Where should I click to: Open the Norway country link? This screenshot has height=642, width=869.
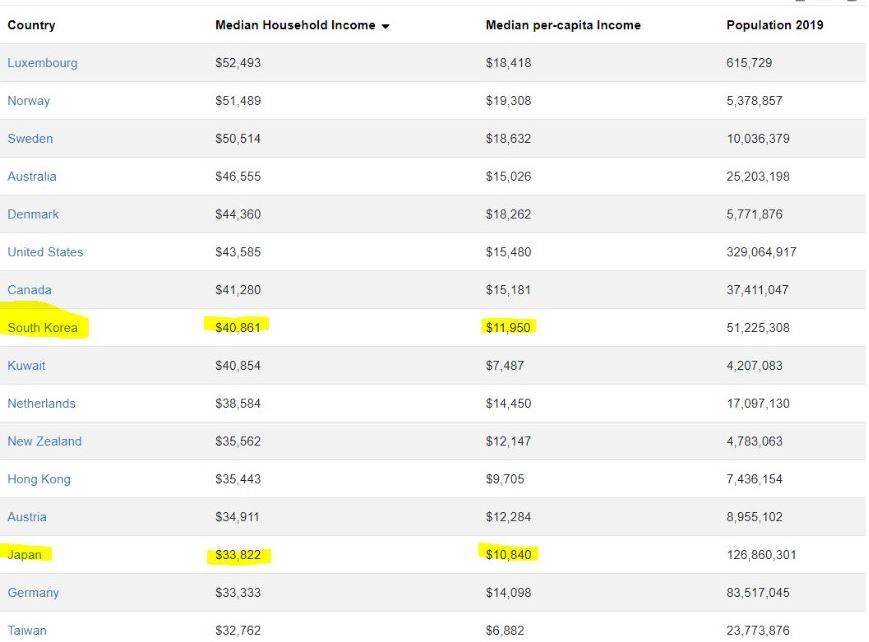[28, 101]
